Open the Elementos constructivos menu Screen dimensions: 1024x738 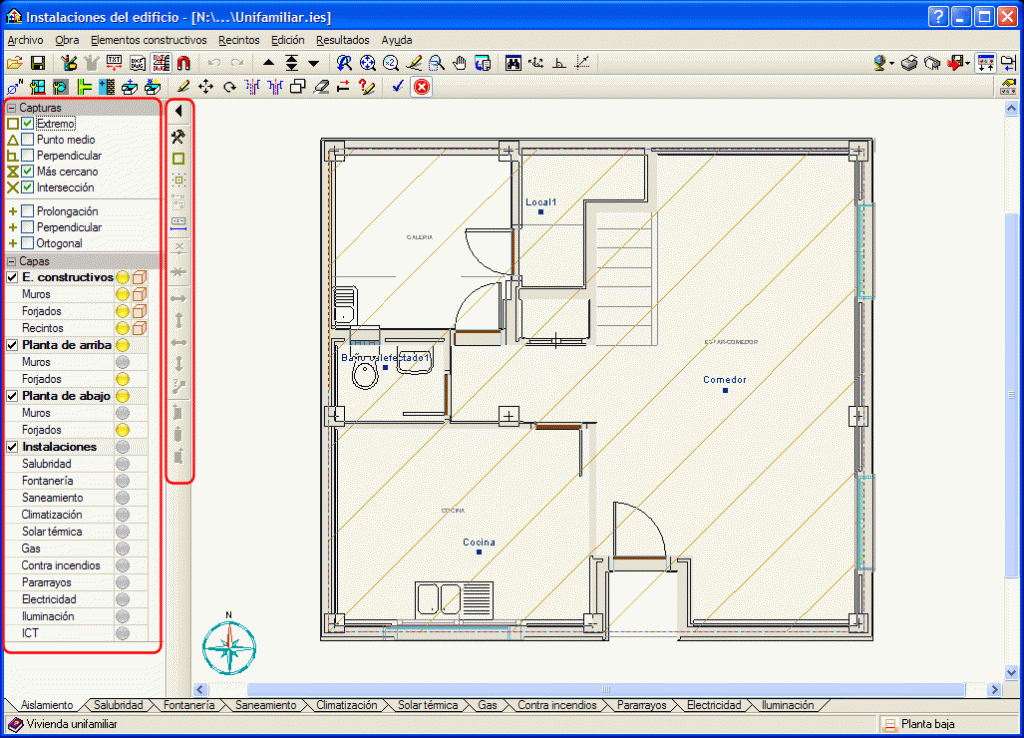[149, 40]
